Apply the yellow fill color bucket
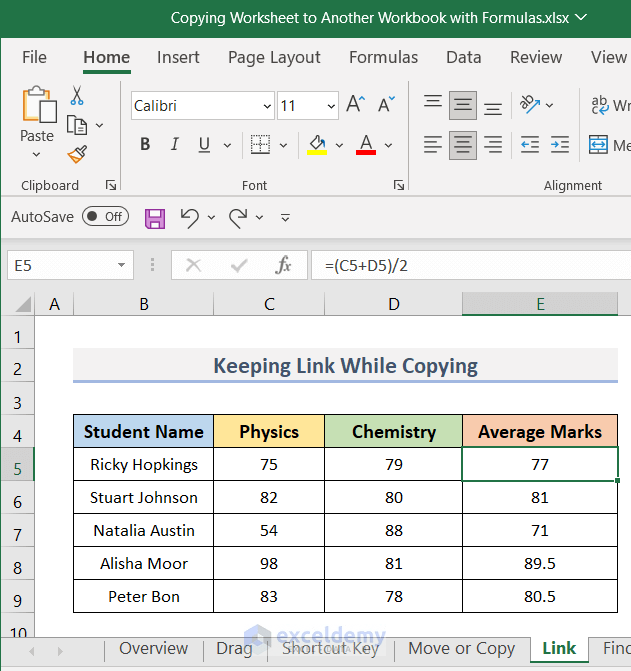This screenshot has height=671, width=631. (317, 145)
